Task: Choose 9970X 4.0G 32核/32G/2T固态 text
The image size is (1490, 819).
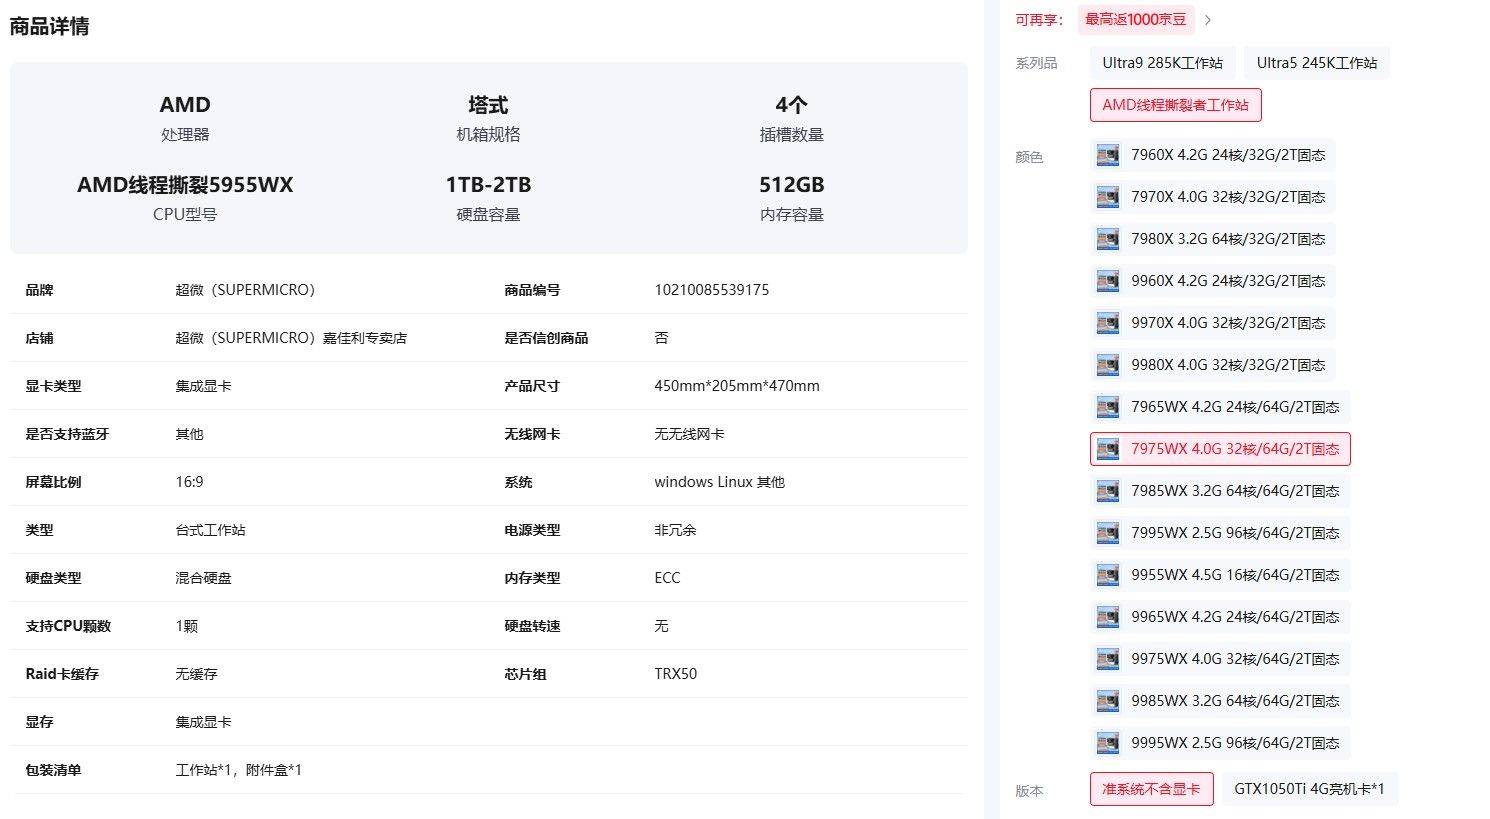Action: coord(1228,323)
